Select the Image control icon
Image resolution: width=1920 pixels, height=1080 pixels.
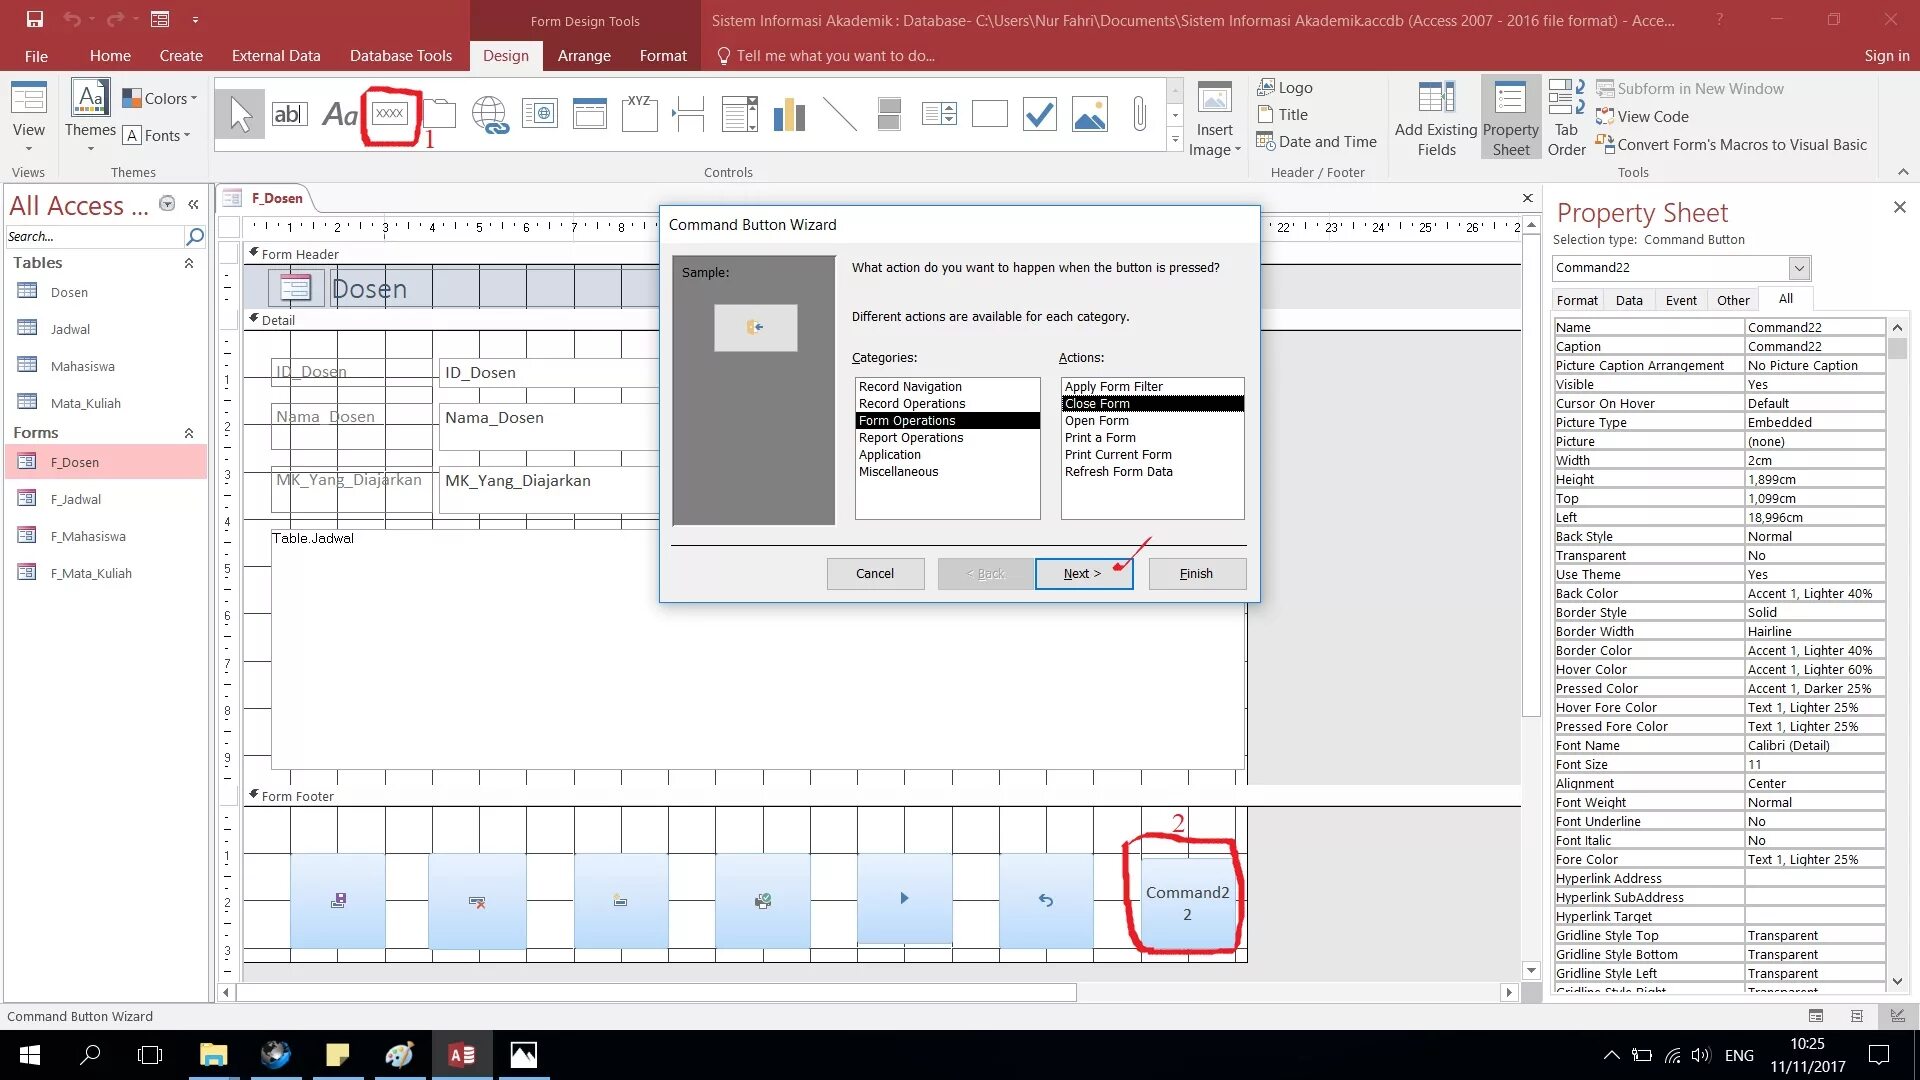pyautogui.click(x=1089, y=115)
